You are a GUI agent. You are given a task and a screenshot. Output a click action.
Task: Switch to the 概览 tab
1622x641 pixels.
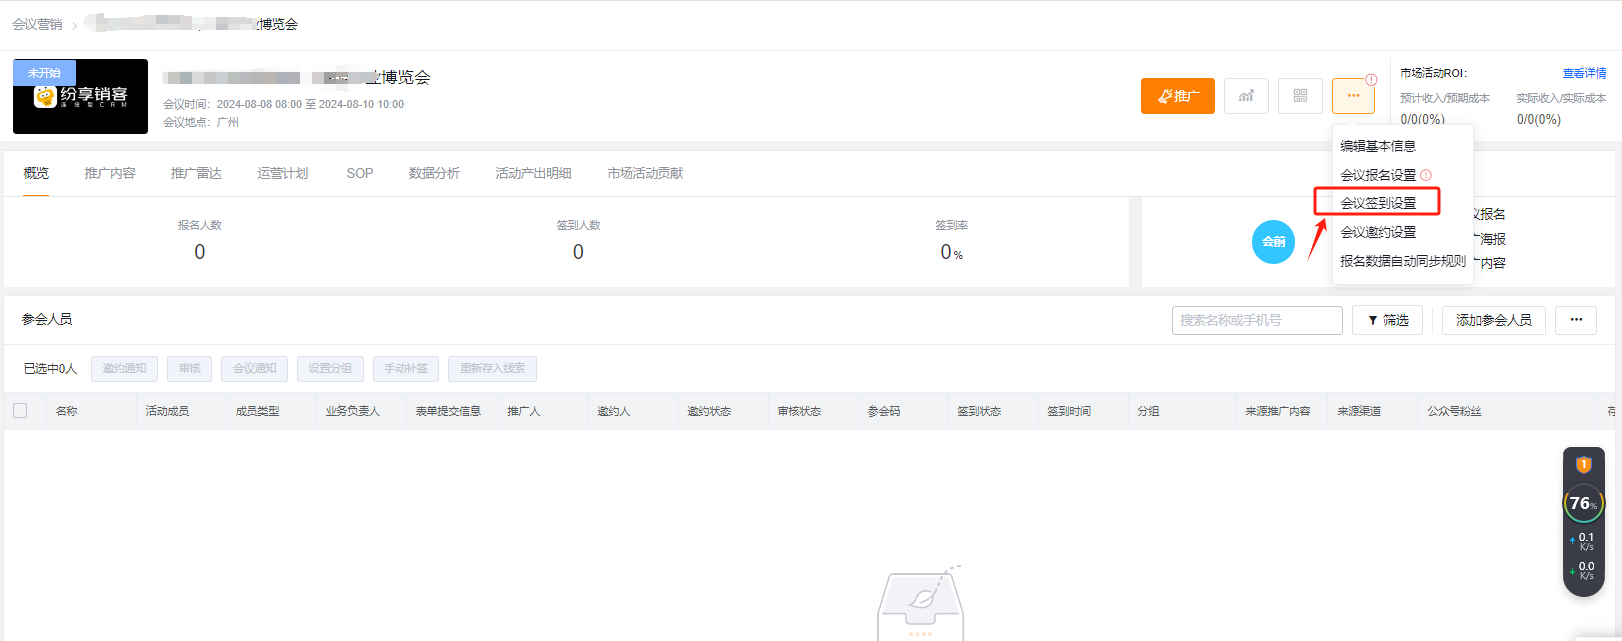36,173
